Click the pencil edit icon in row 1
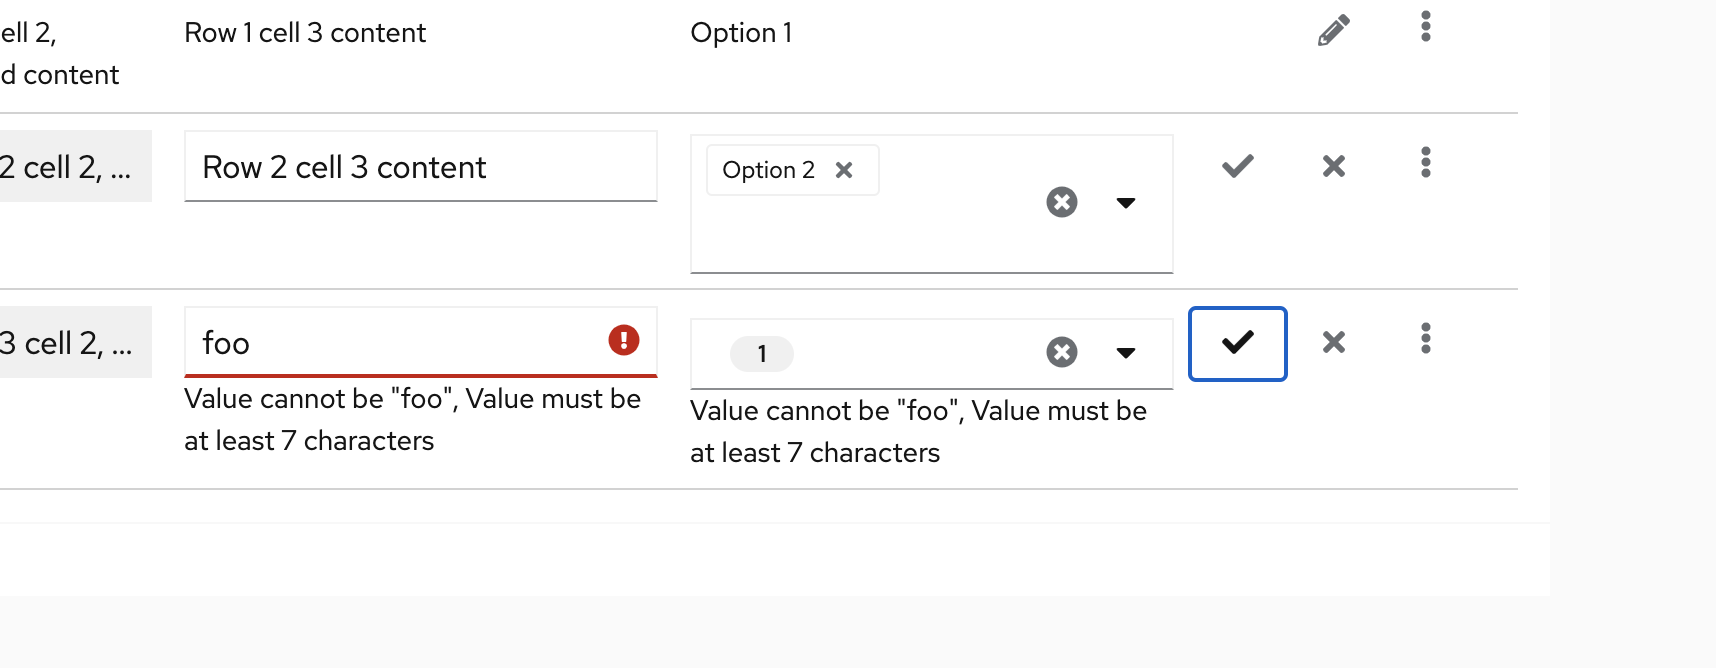 pyautogui.click(x=1334, y=31)
